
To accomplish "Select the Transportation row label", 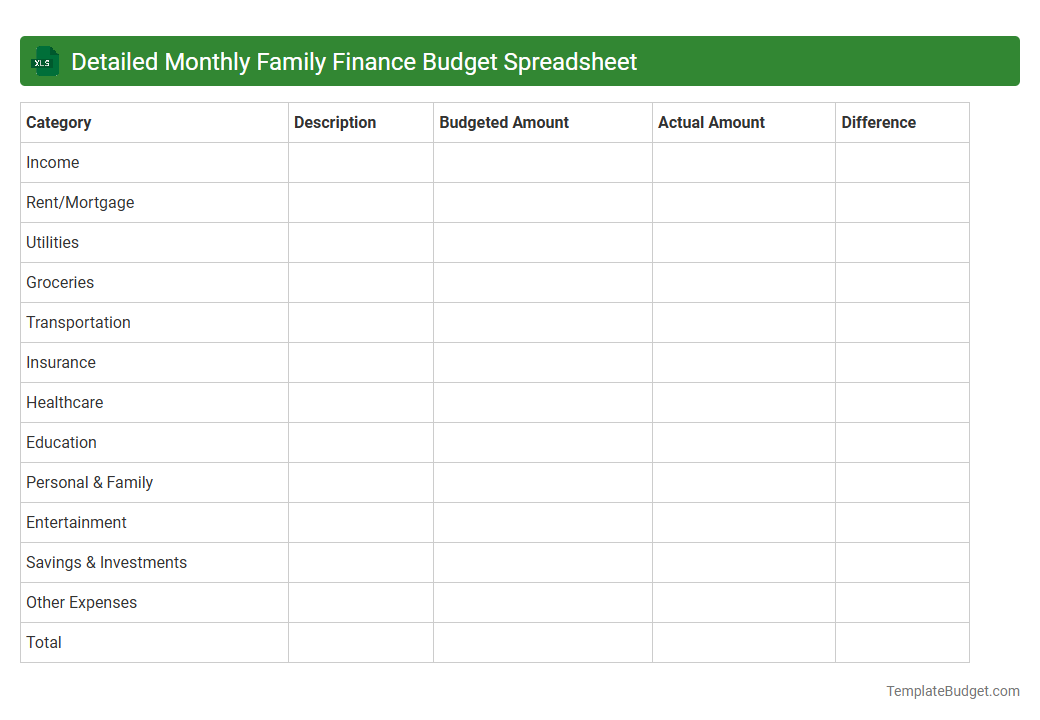I will (x=78, y=322).
